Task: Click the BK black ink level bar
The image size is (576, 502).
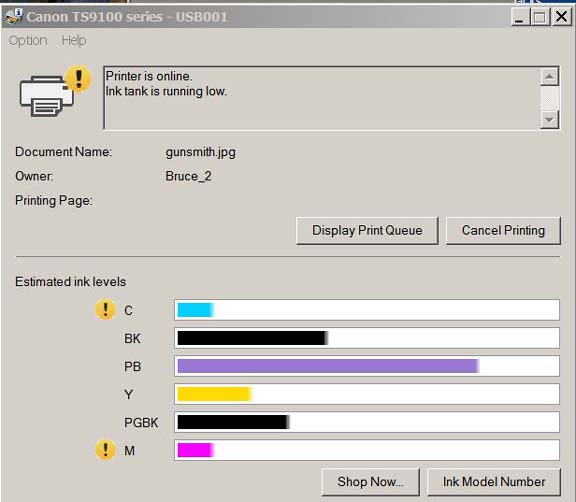Action: tap(367, 338)
